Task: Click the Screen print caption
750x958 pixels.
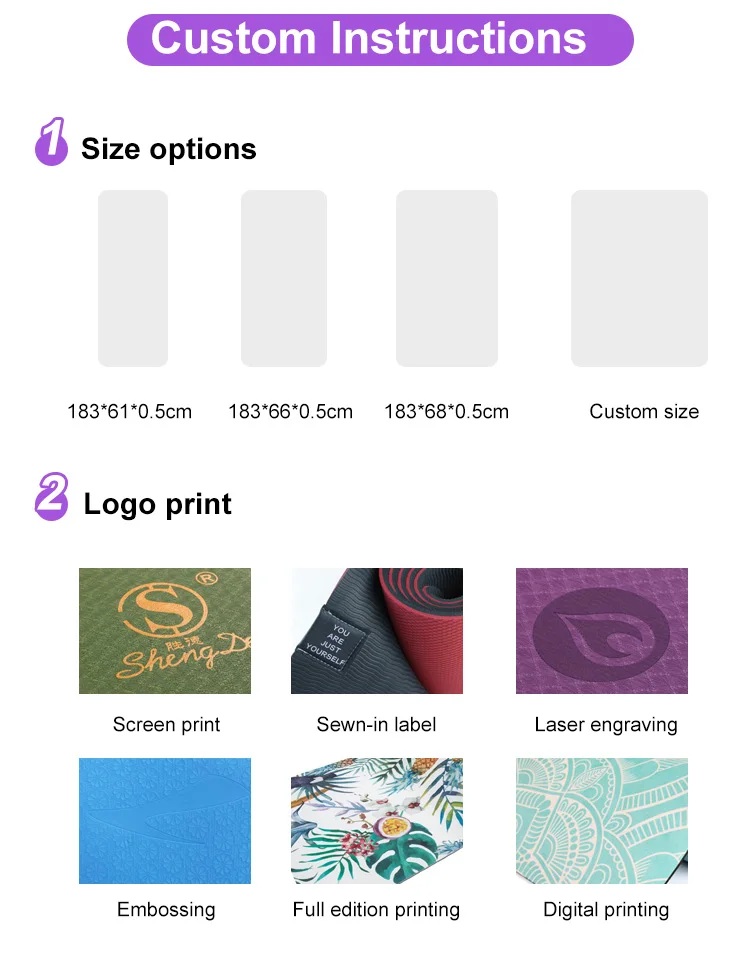Action: click(x=166, y=725)
